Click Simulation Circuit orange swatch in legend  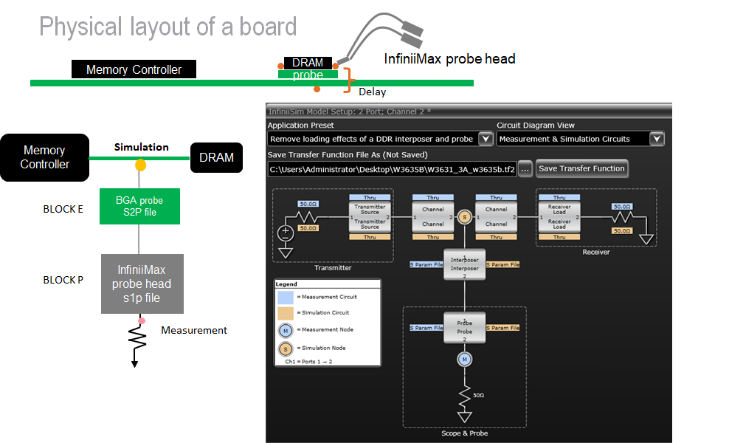pyautogui.click(x=285, y=313)
